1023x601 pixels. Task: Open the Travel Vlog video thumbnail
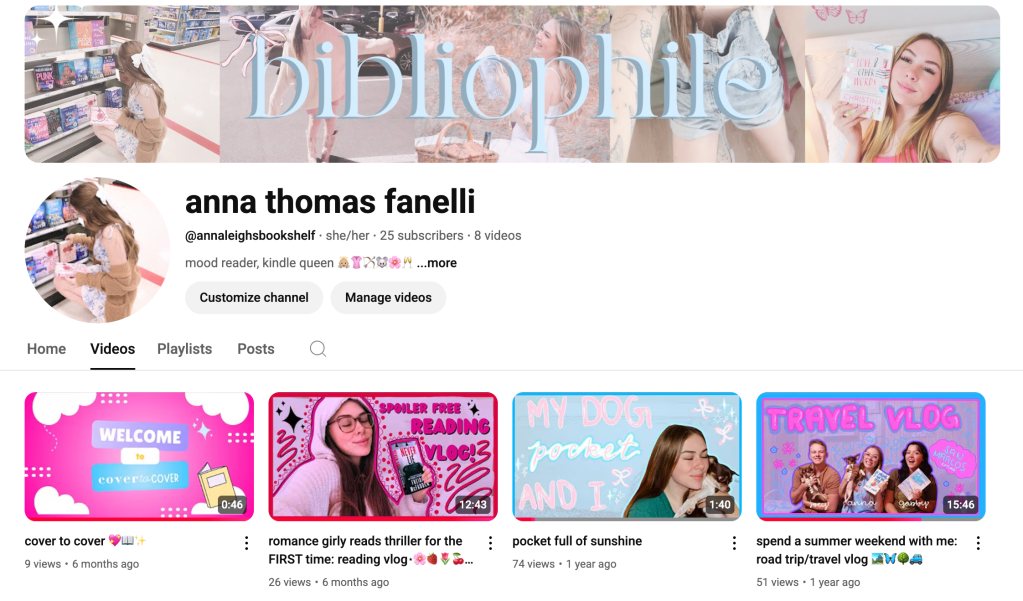click(x=871, y=456)
